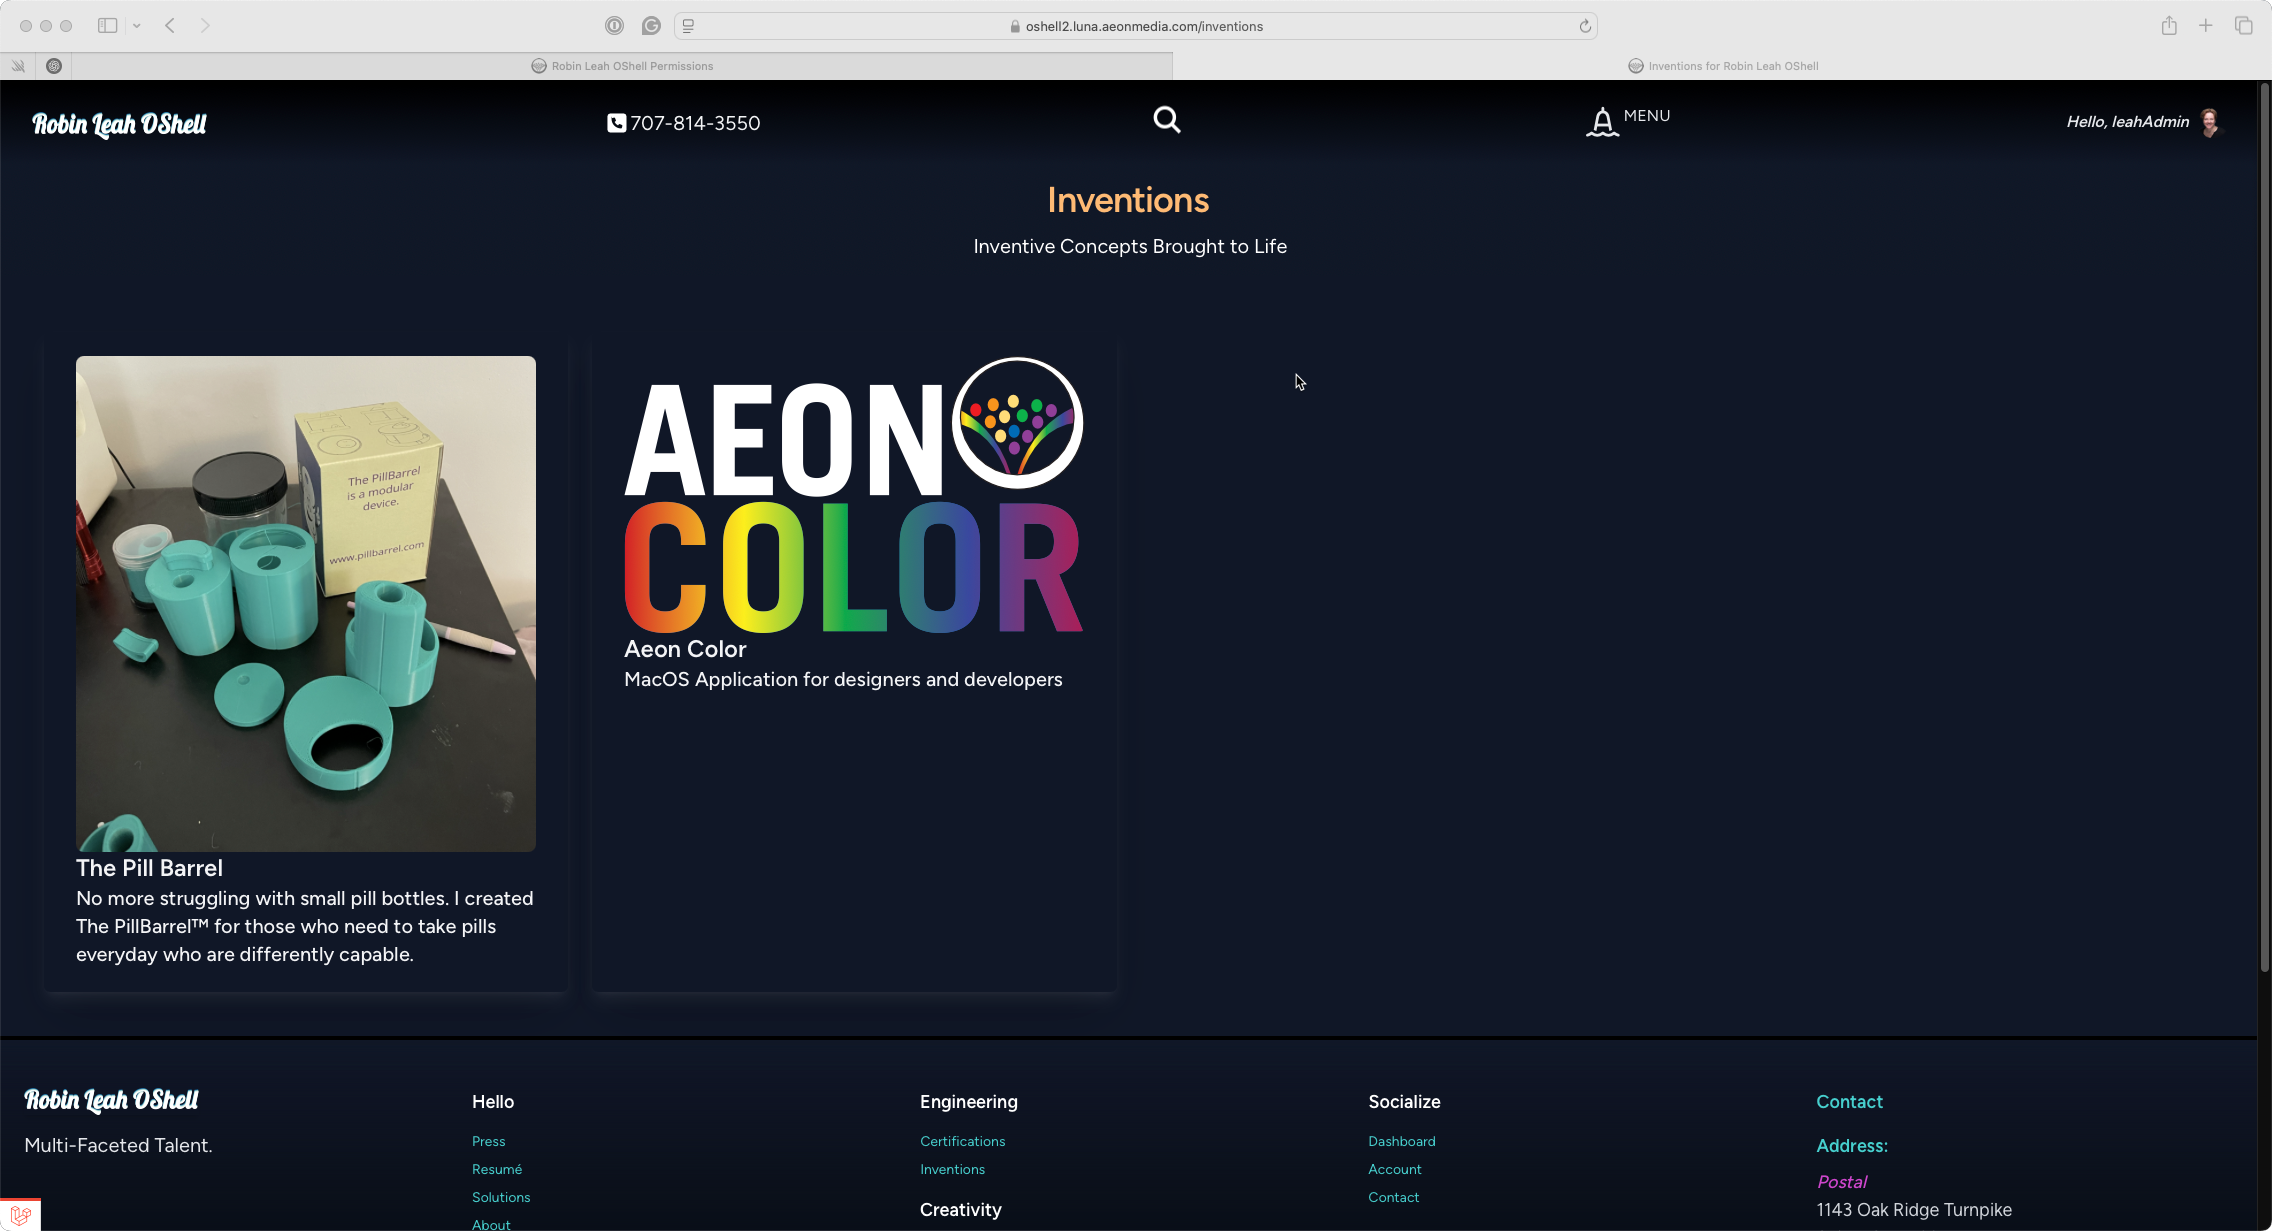The image size is (2272, 1231).
Task: Open the Safari Share icon
Action: [2168, 26]
